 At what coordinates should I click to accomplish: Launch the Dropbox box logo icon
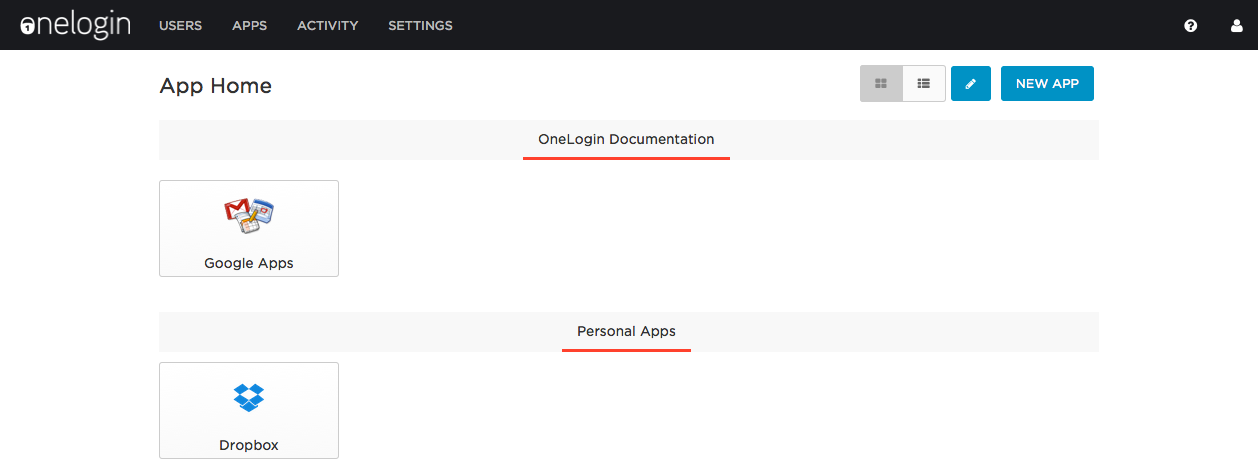(249, 397)
